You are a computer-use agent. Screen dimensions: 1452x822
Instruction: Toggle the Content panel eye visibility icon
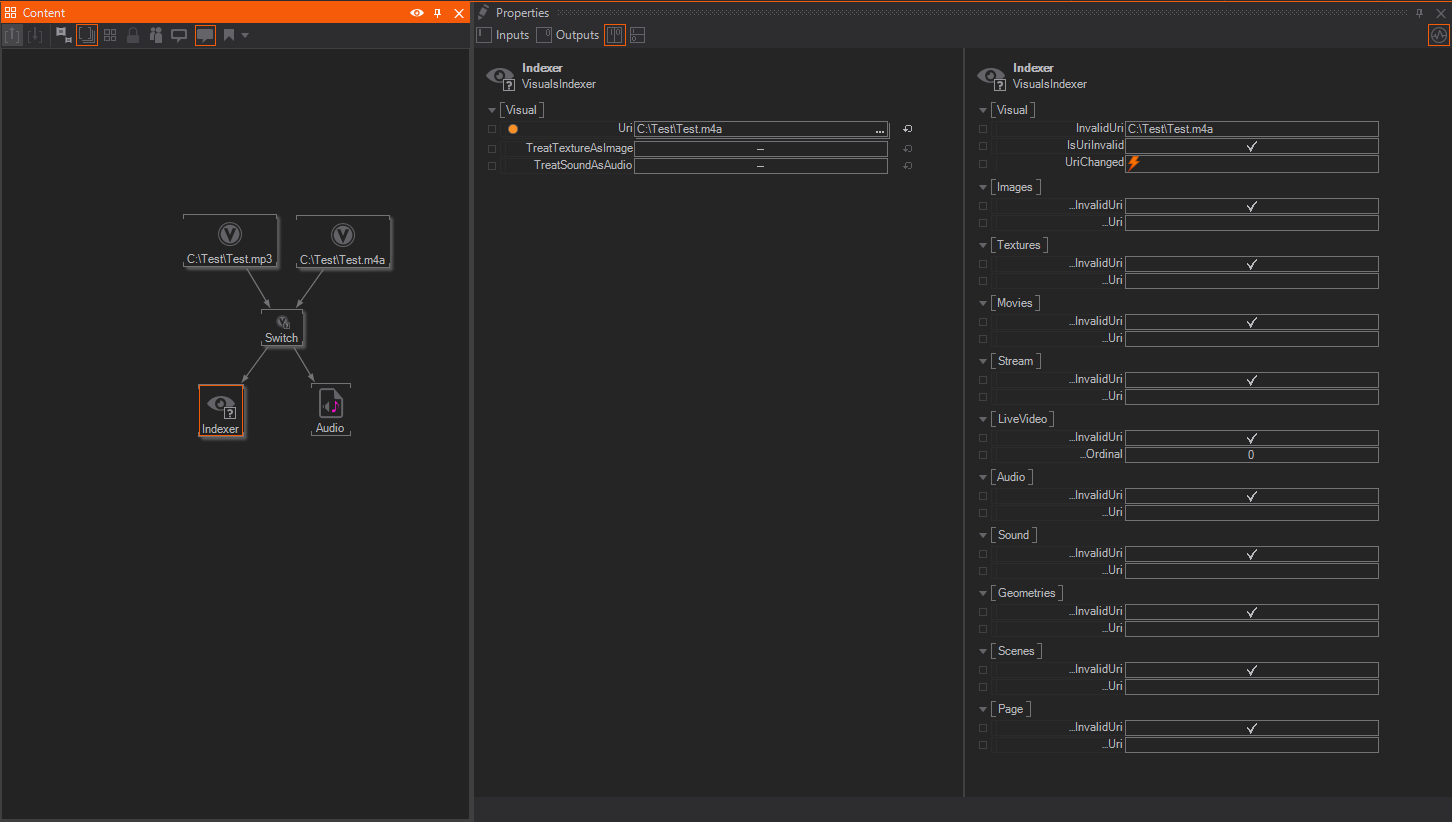point(417,13)
